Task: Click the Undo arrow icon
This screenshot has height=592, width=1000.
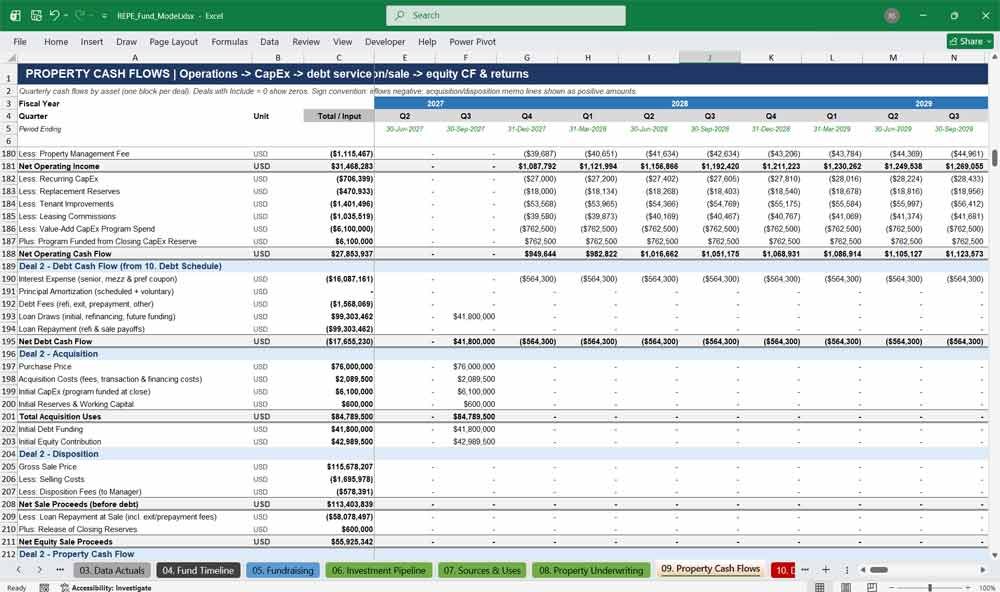Action: (x=55, y=15)
